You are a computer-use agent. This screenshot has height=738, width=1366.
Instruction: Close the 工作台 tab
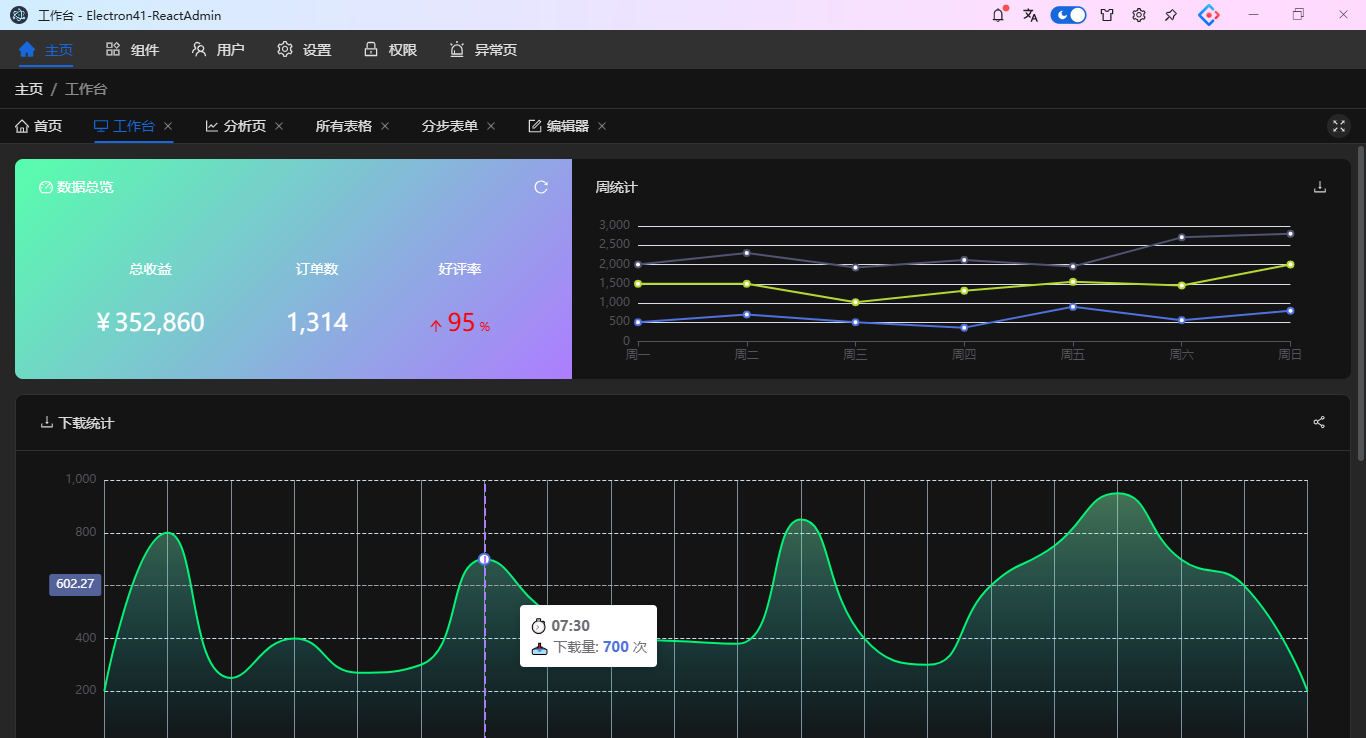(168, 126)
